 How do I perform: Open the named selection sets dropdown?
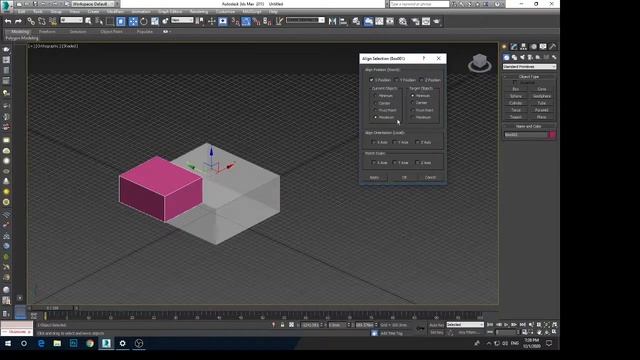(x=305, y=20)
